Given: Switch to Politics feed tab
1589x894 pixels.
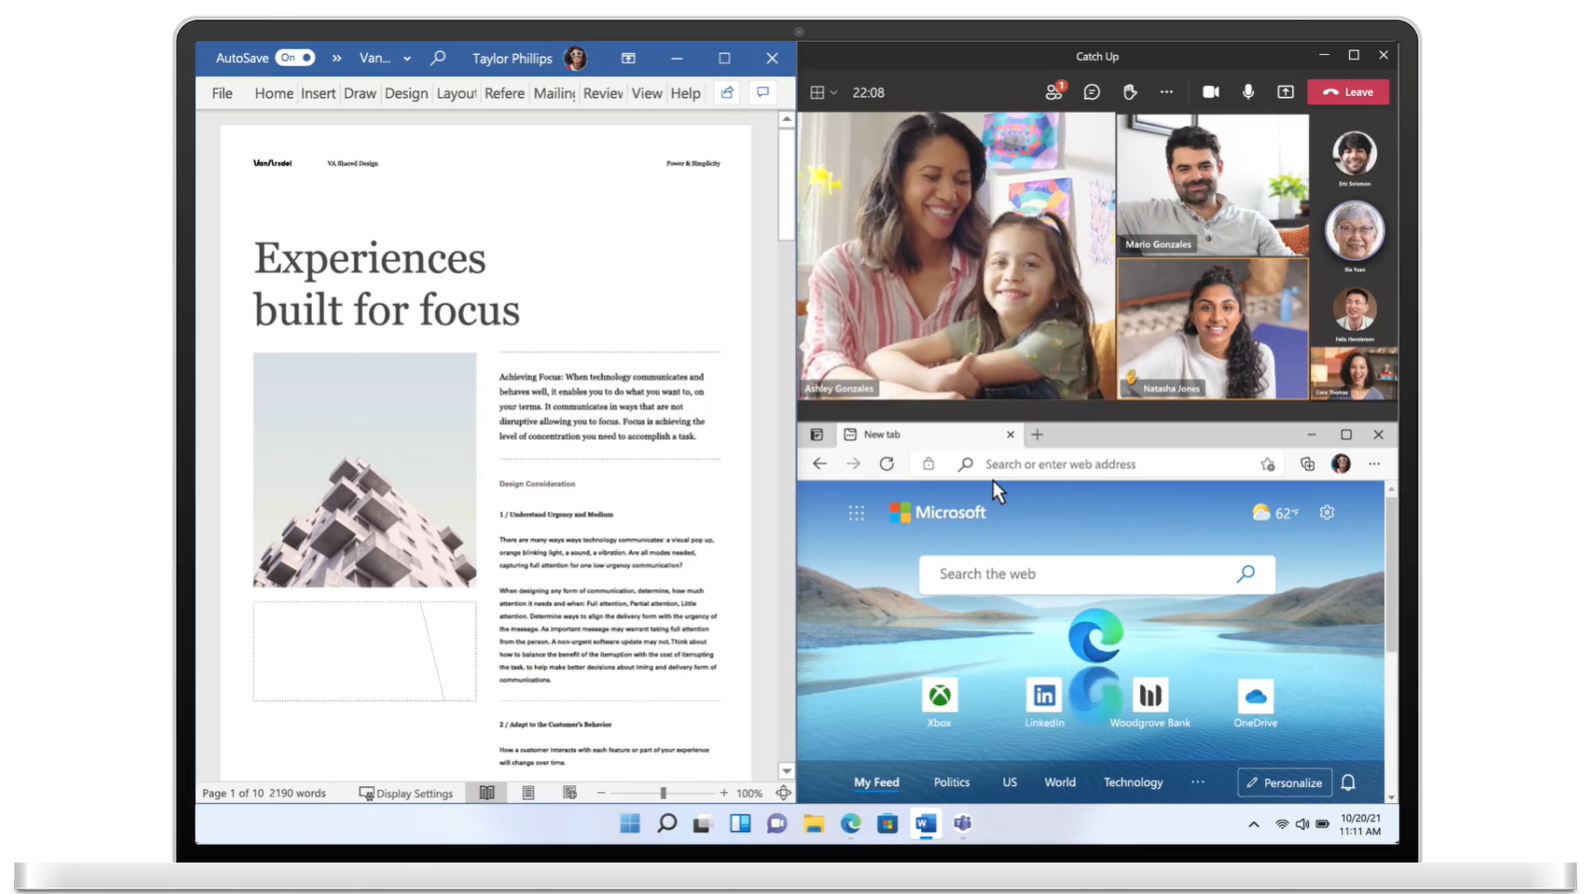Looking at the screenshot, I should tap(952, 782).
